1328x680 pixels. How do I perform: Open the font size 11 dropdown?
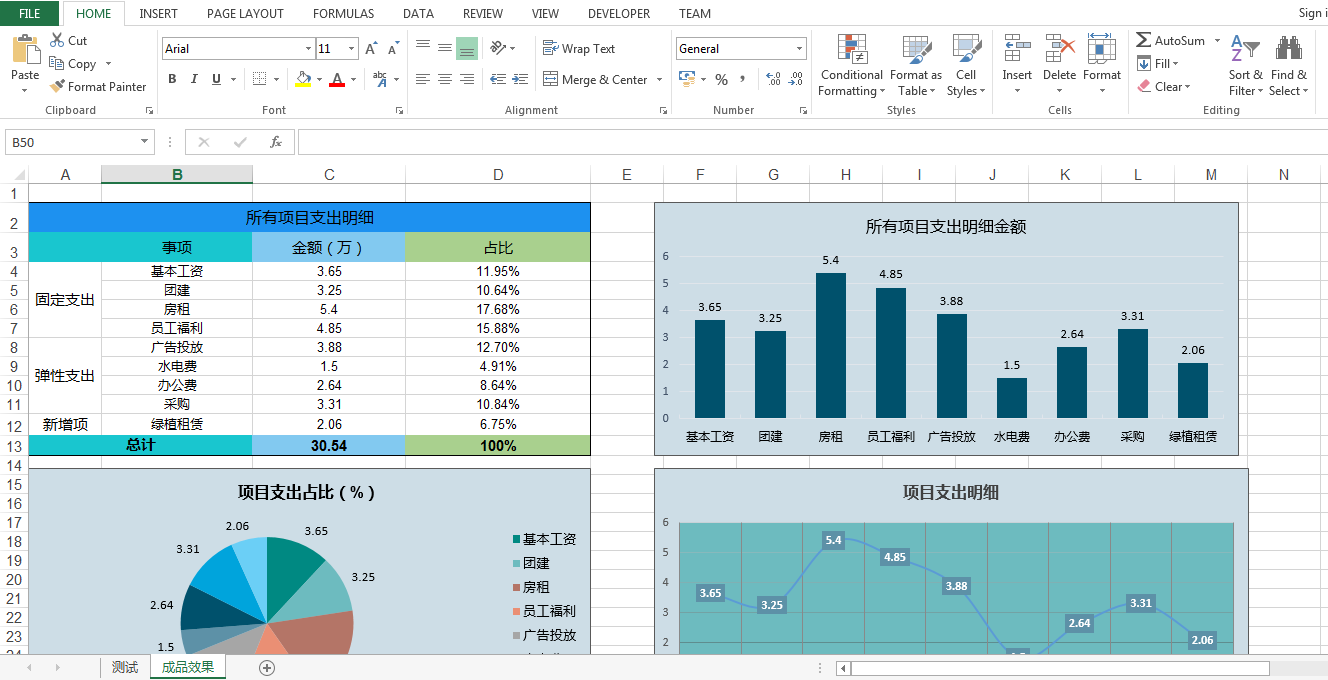pos(352,48)
